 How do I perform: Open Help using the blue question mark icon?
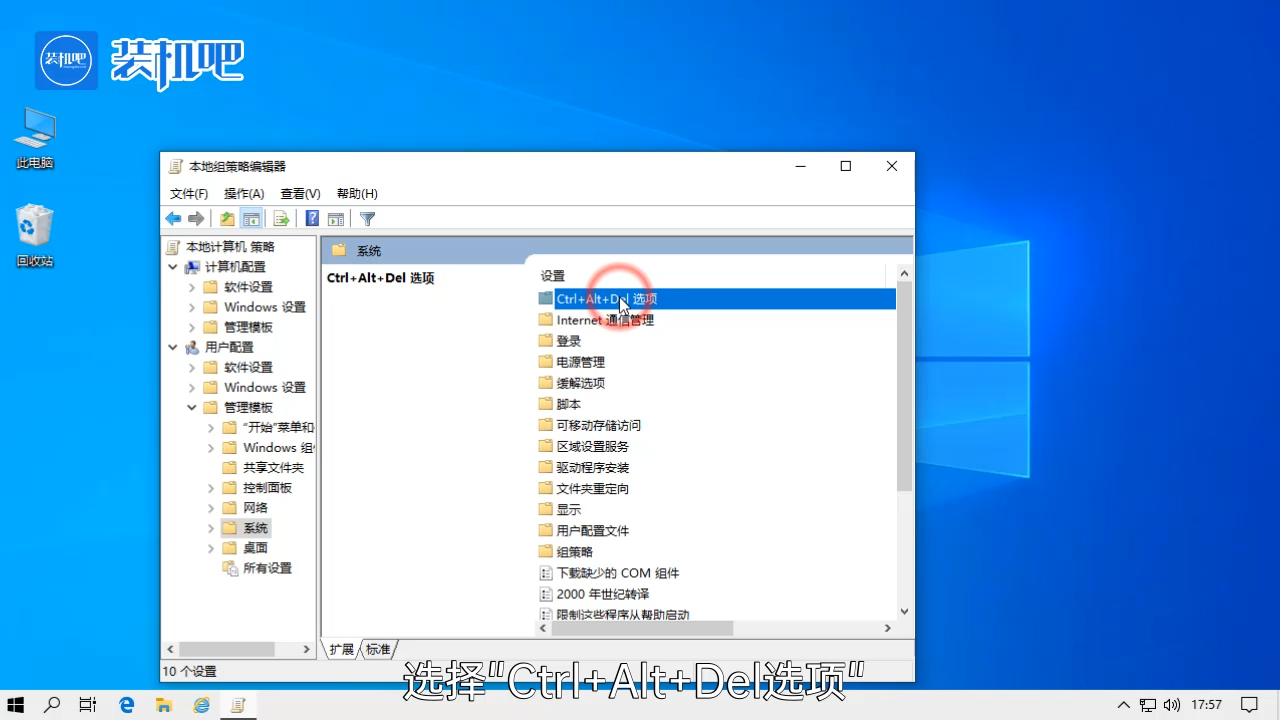(312, 218)
